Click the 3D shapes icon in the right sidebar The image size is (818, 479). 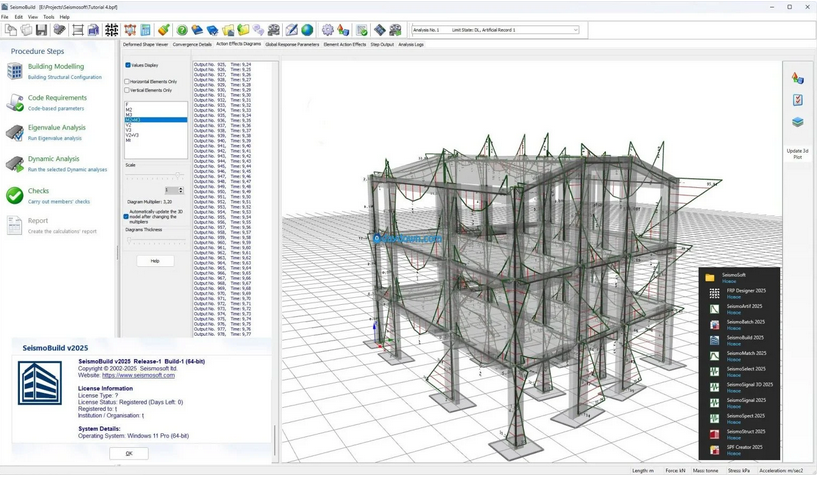797,78
